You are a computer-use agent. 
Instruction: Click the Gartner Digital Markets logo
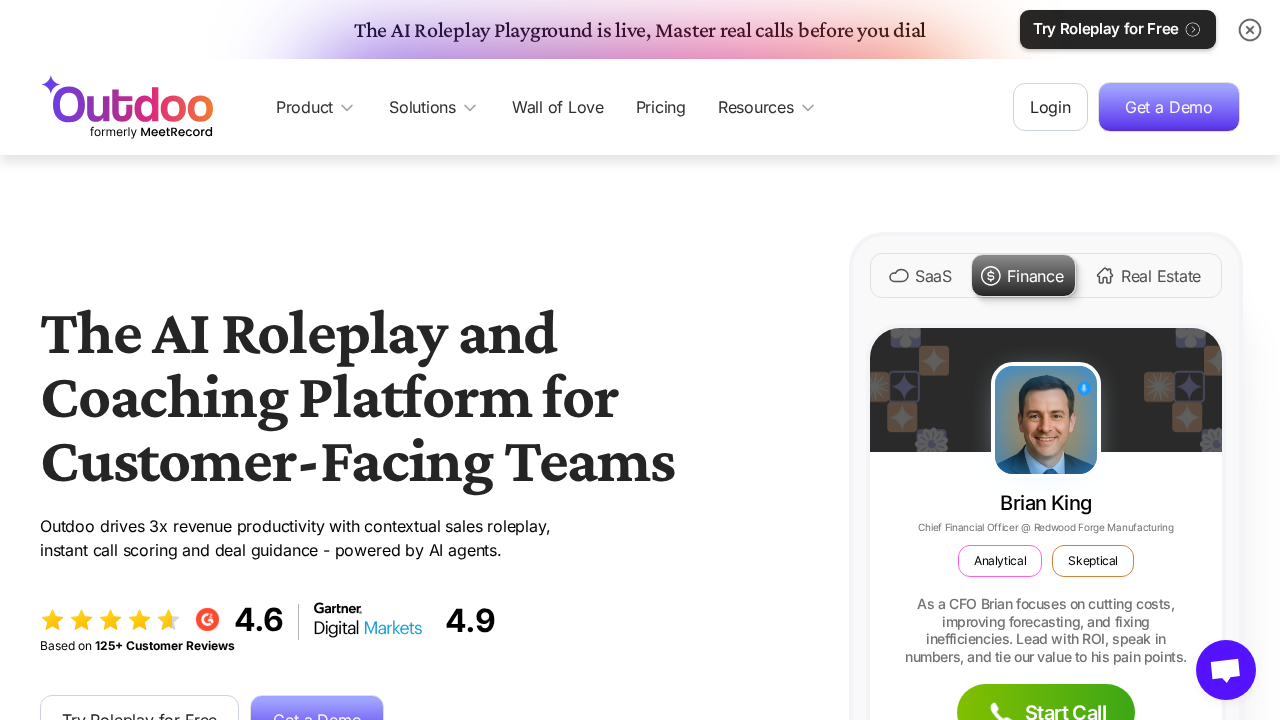(367, 620)
